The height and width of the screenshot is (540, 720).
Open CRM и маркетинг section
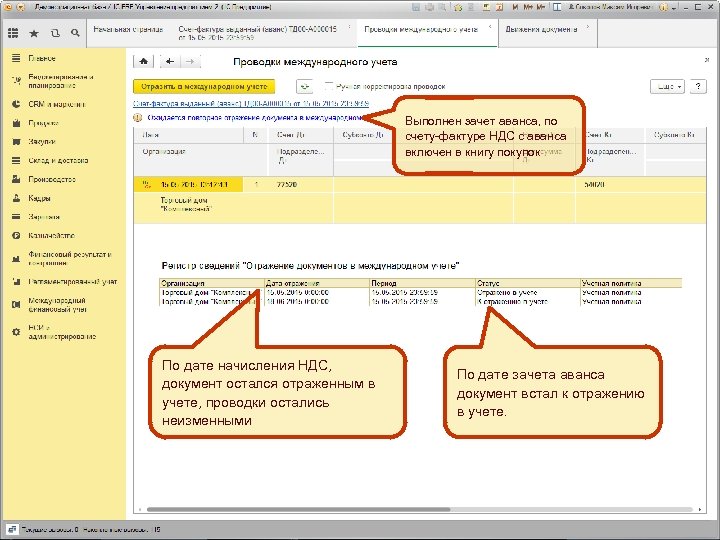point(55,103)
